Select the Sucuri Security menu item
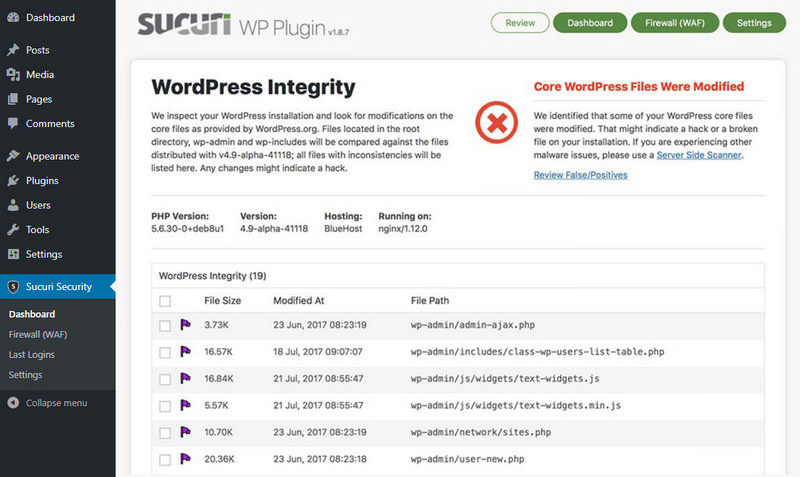The height and width of the screenshot is (477, 800). (x=58, y=287)
